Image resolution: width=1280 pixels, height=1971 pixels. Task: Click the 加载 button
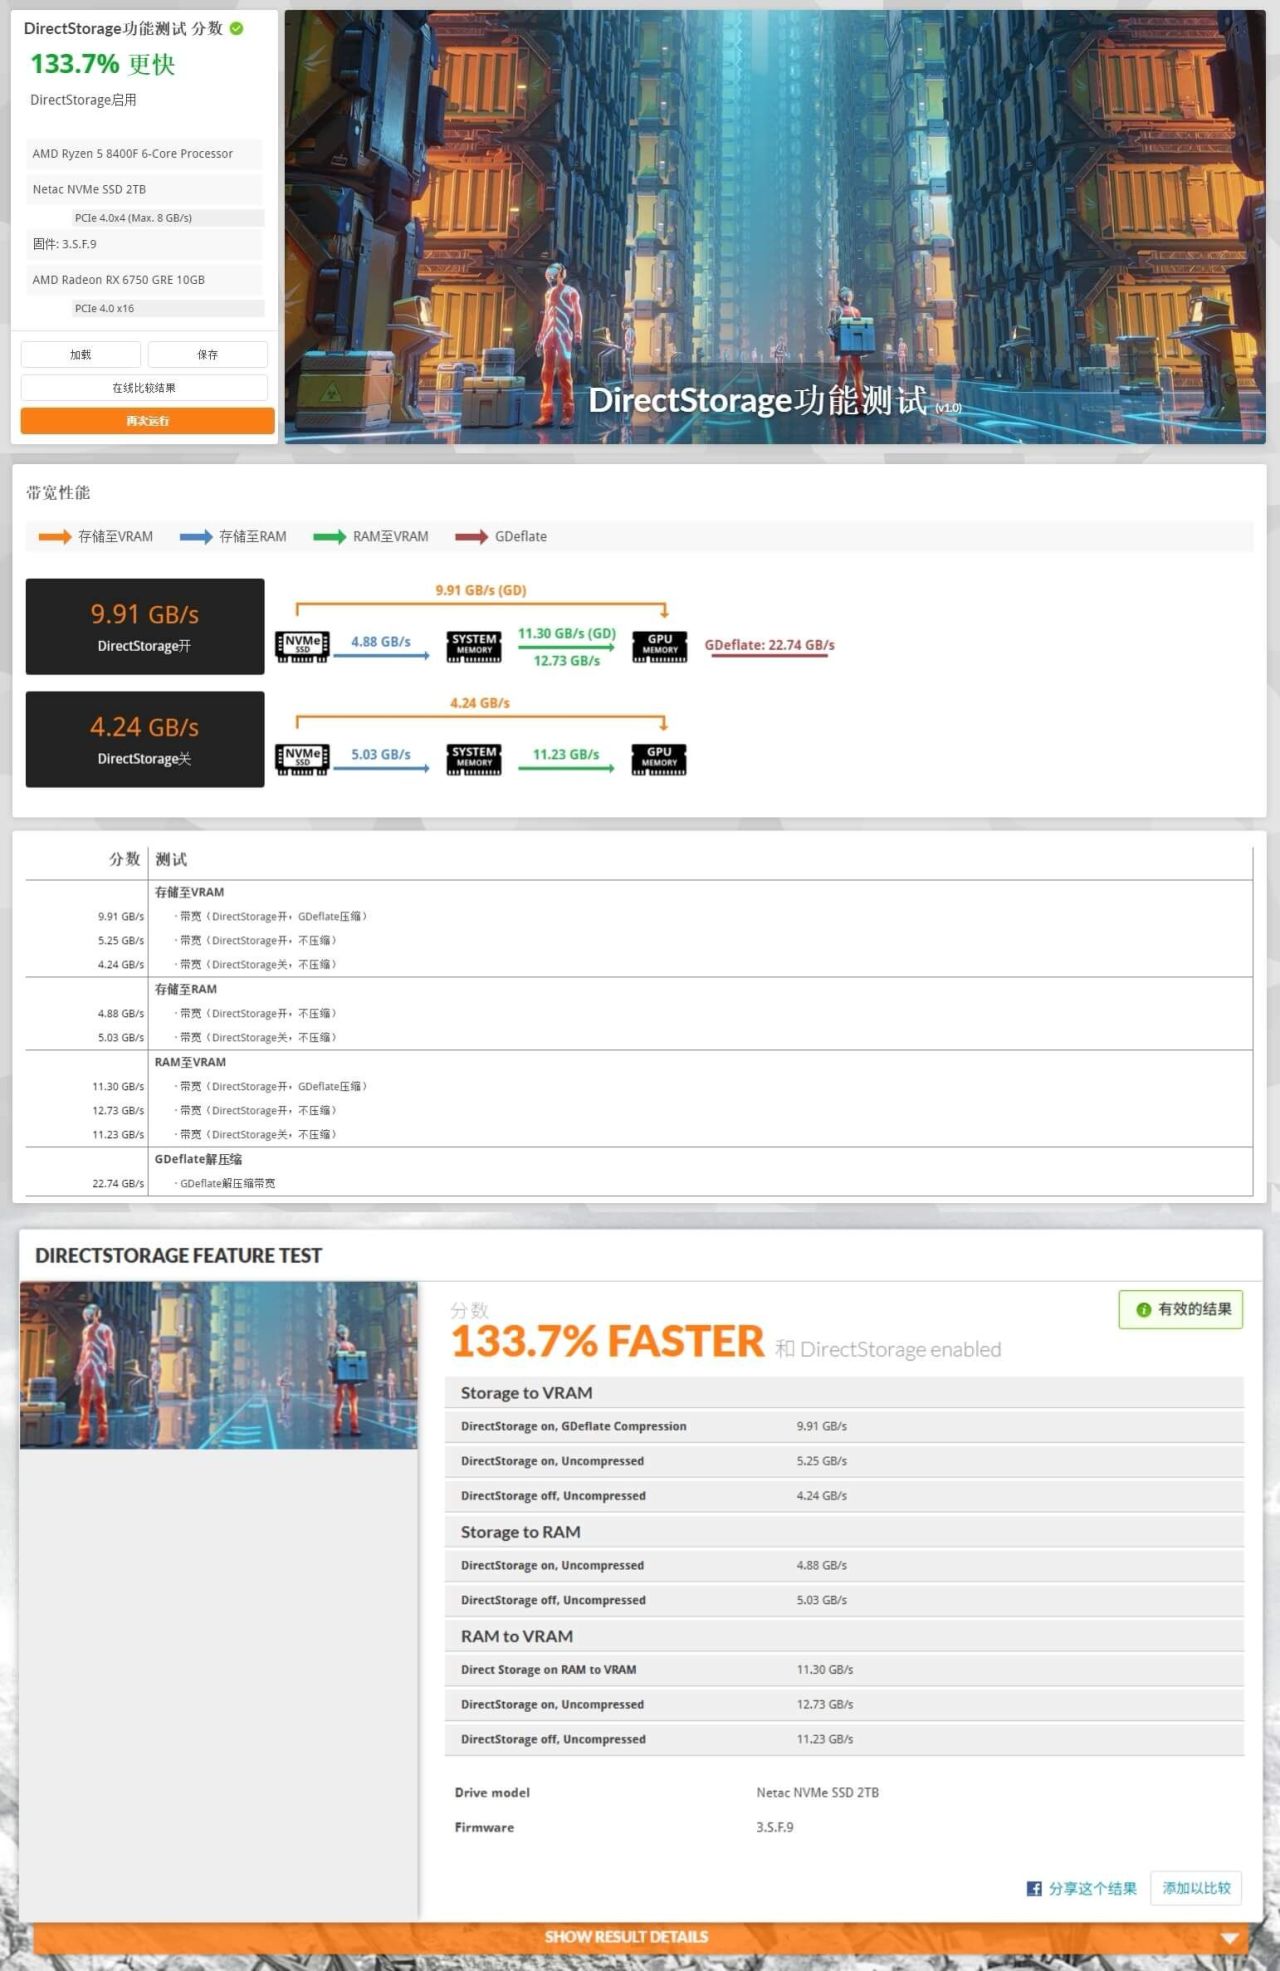[x=81, y=355]
